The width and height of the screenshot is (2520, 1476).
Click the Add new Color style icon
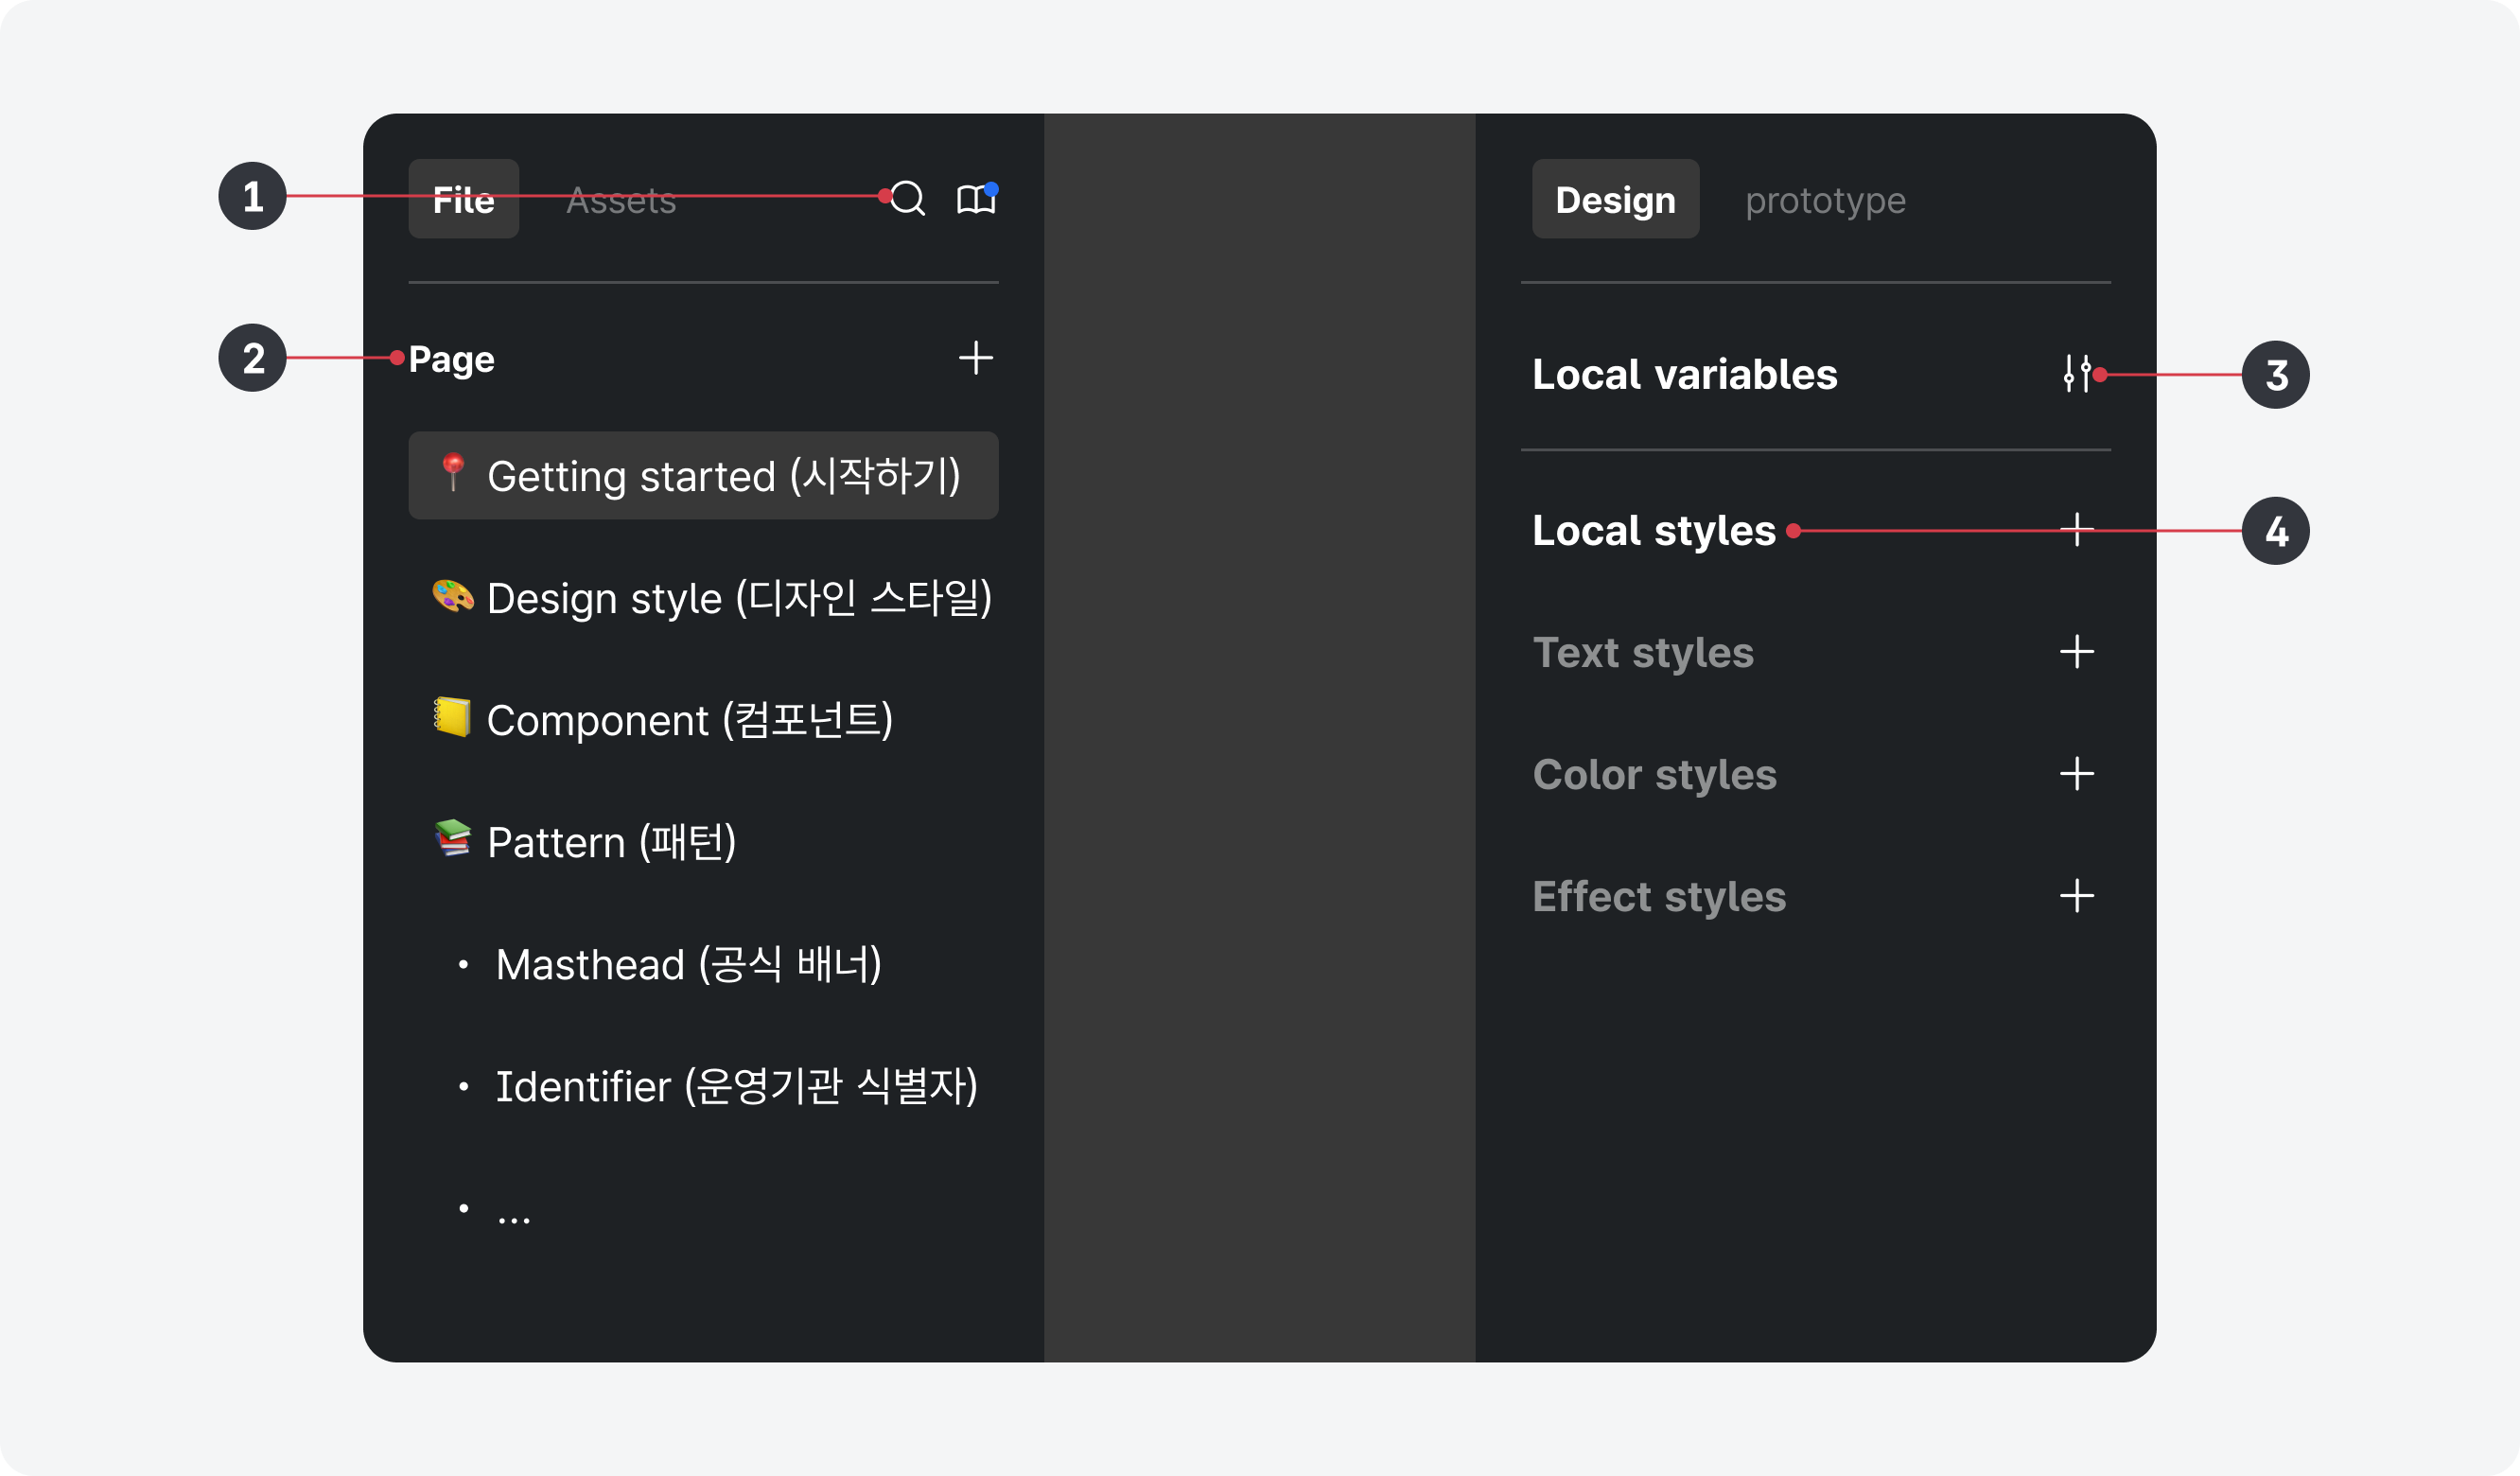(x=2077, y=773)
